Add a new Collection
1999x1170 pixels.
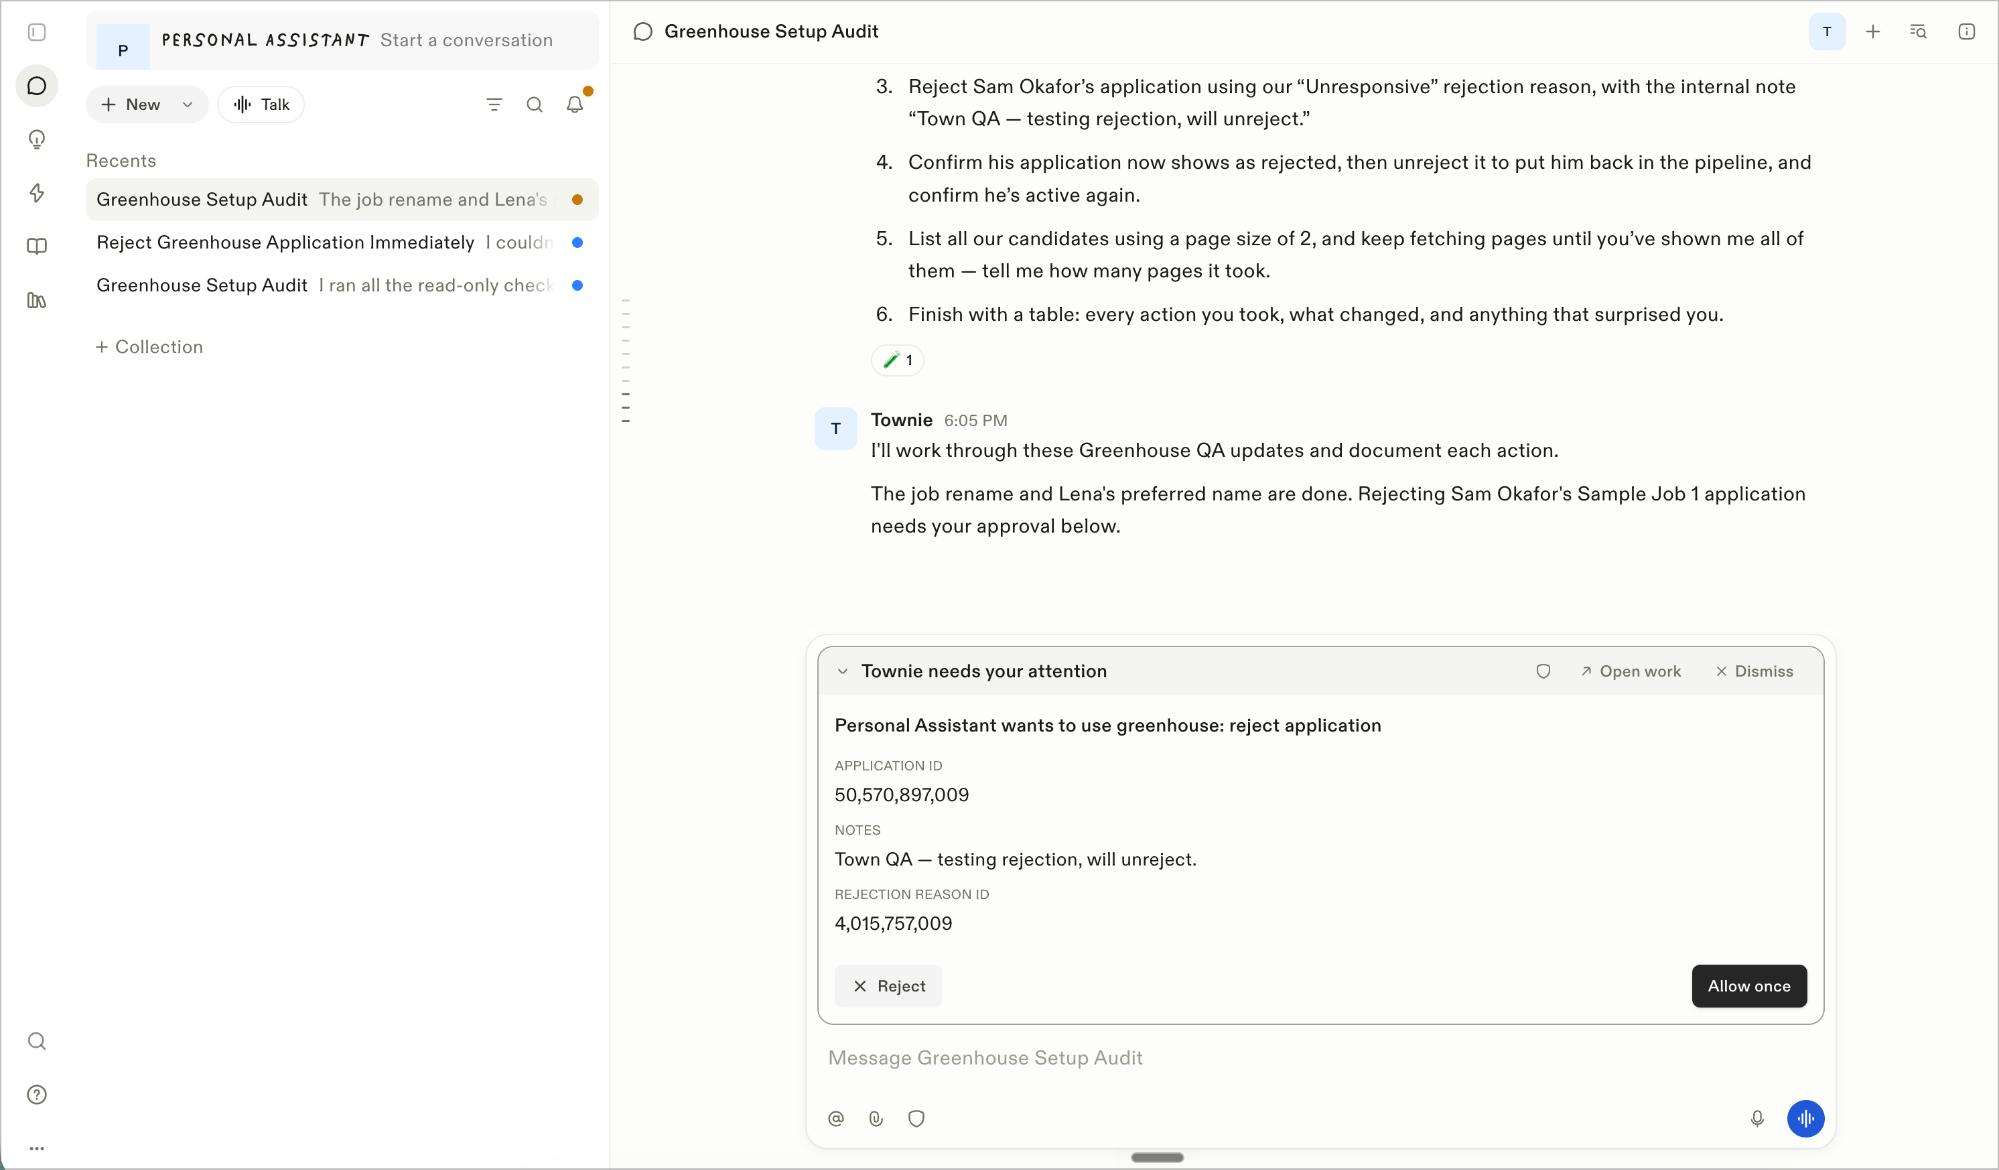click(x=149, y=347)
